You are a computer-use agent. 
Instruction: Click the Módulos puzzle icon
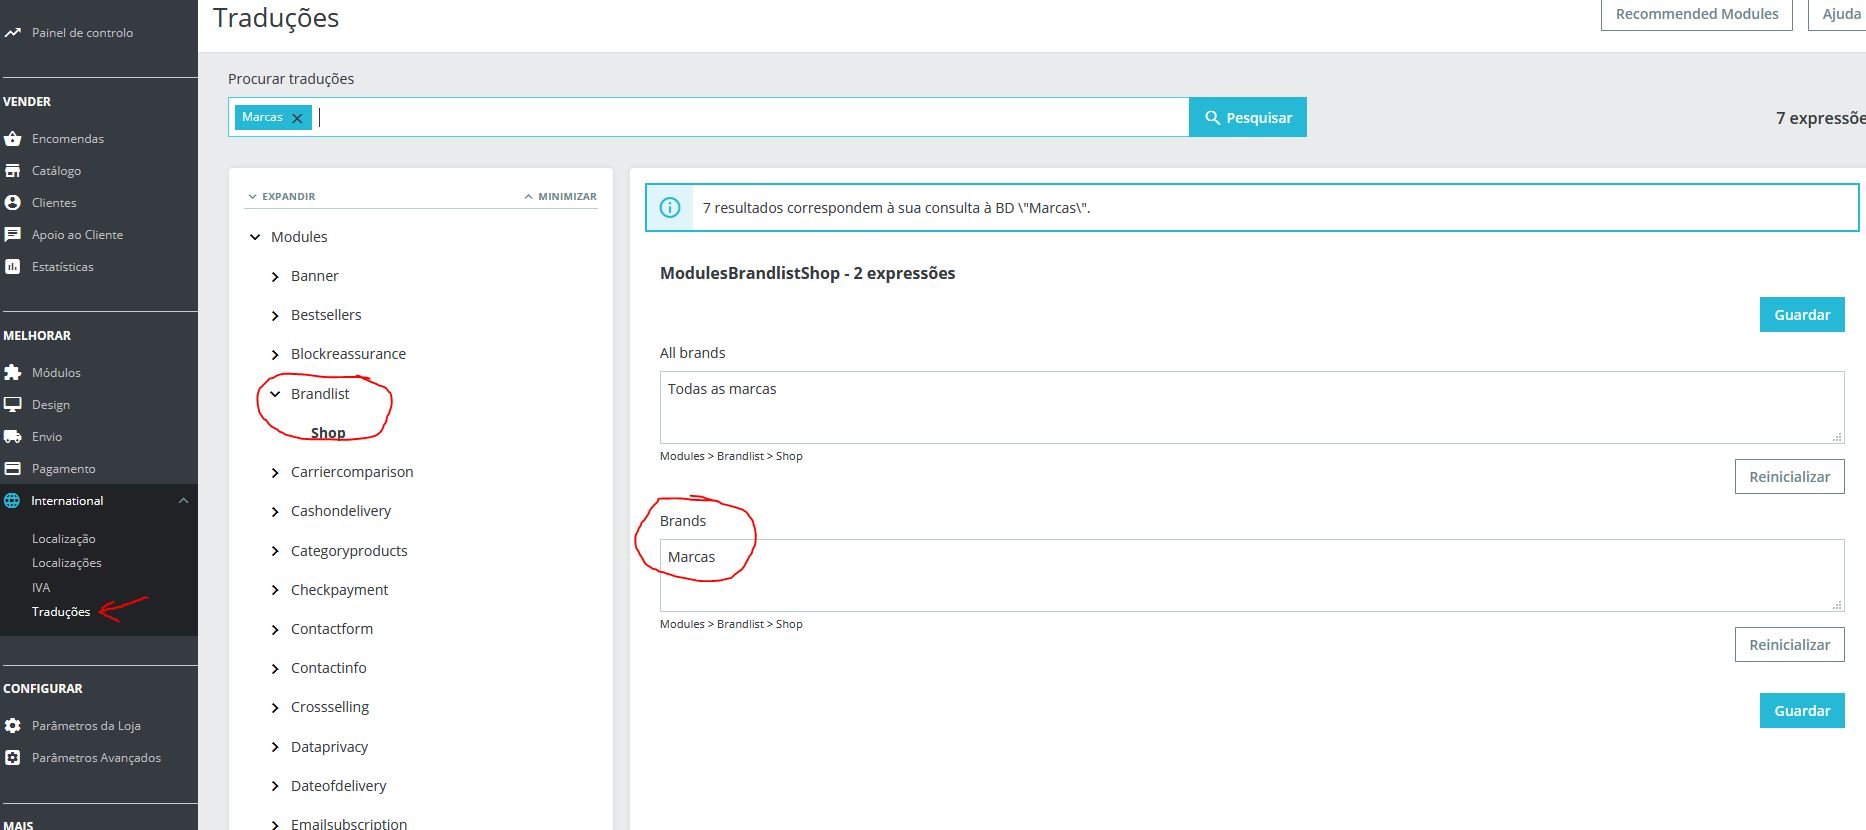(12, 373)
